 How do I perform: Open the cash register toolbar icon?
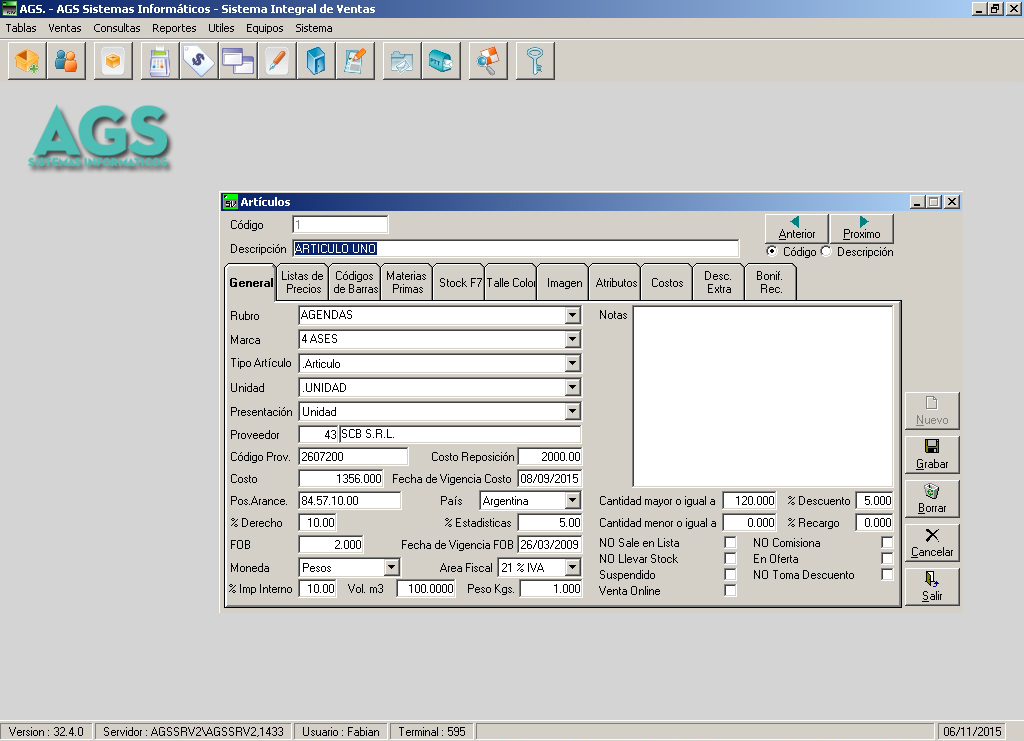click(160, 61)
